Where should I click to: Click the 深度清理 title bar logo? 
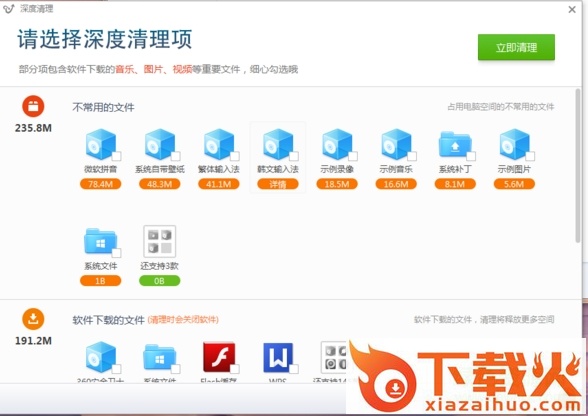tap(8, 9)
